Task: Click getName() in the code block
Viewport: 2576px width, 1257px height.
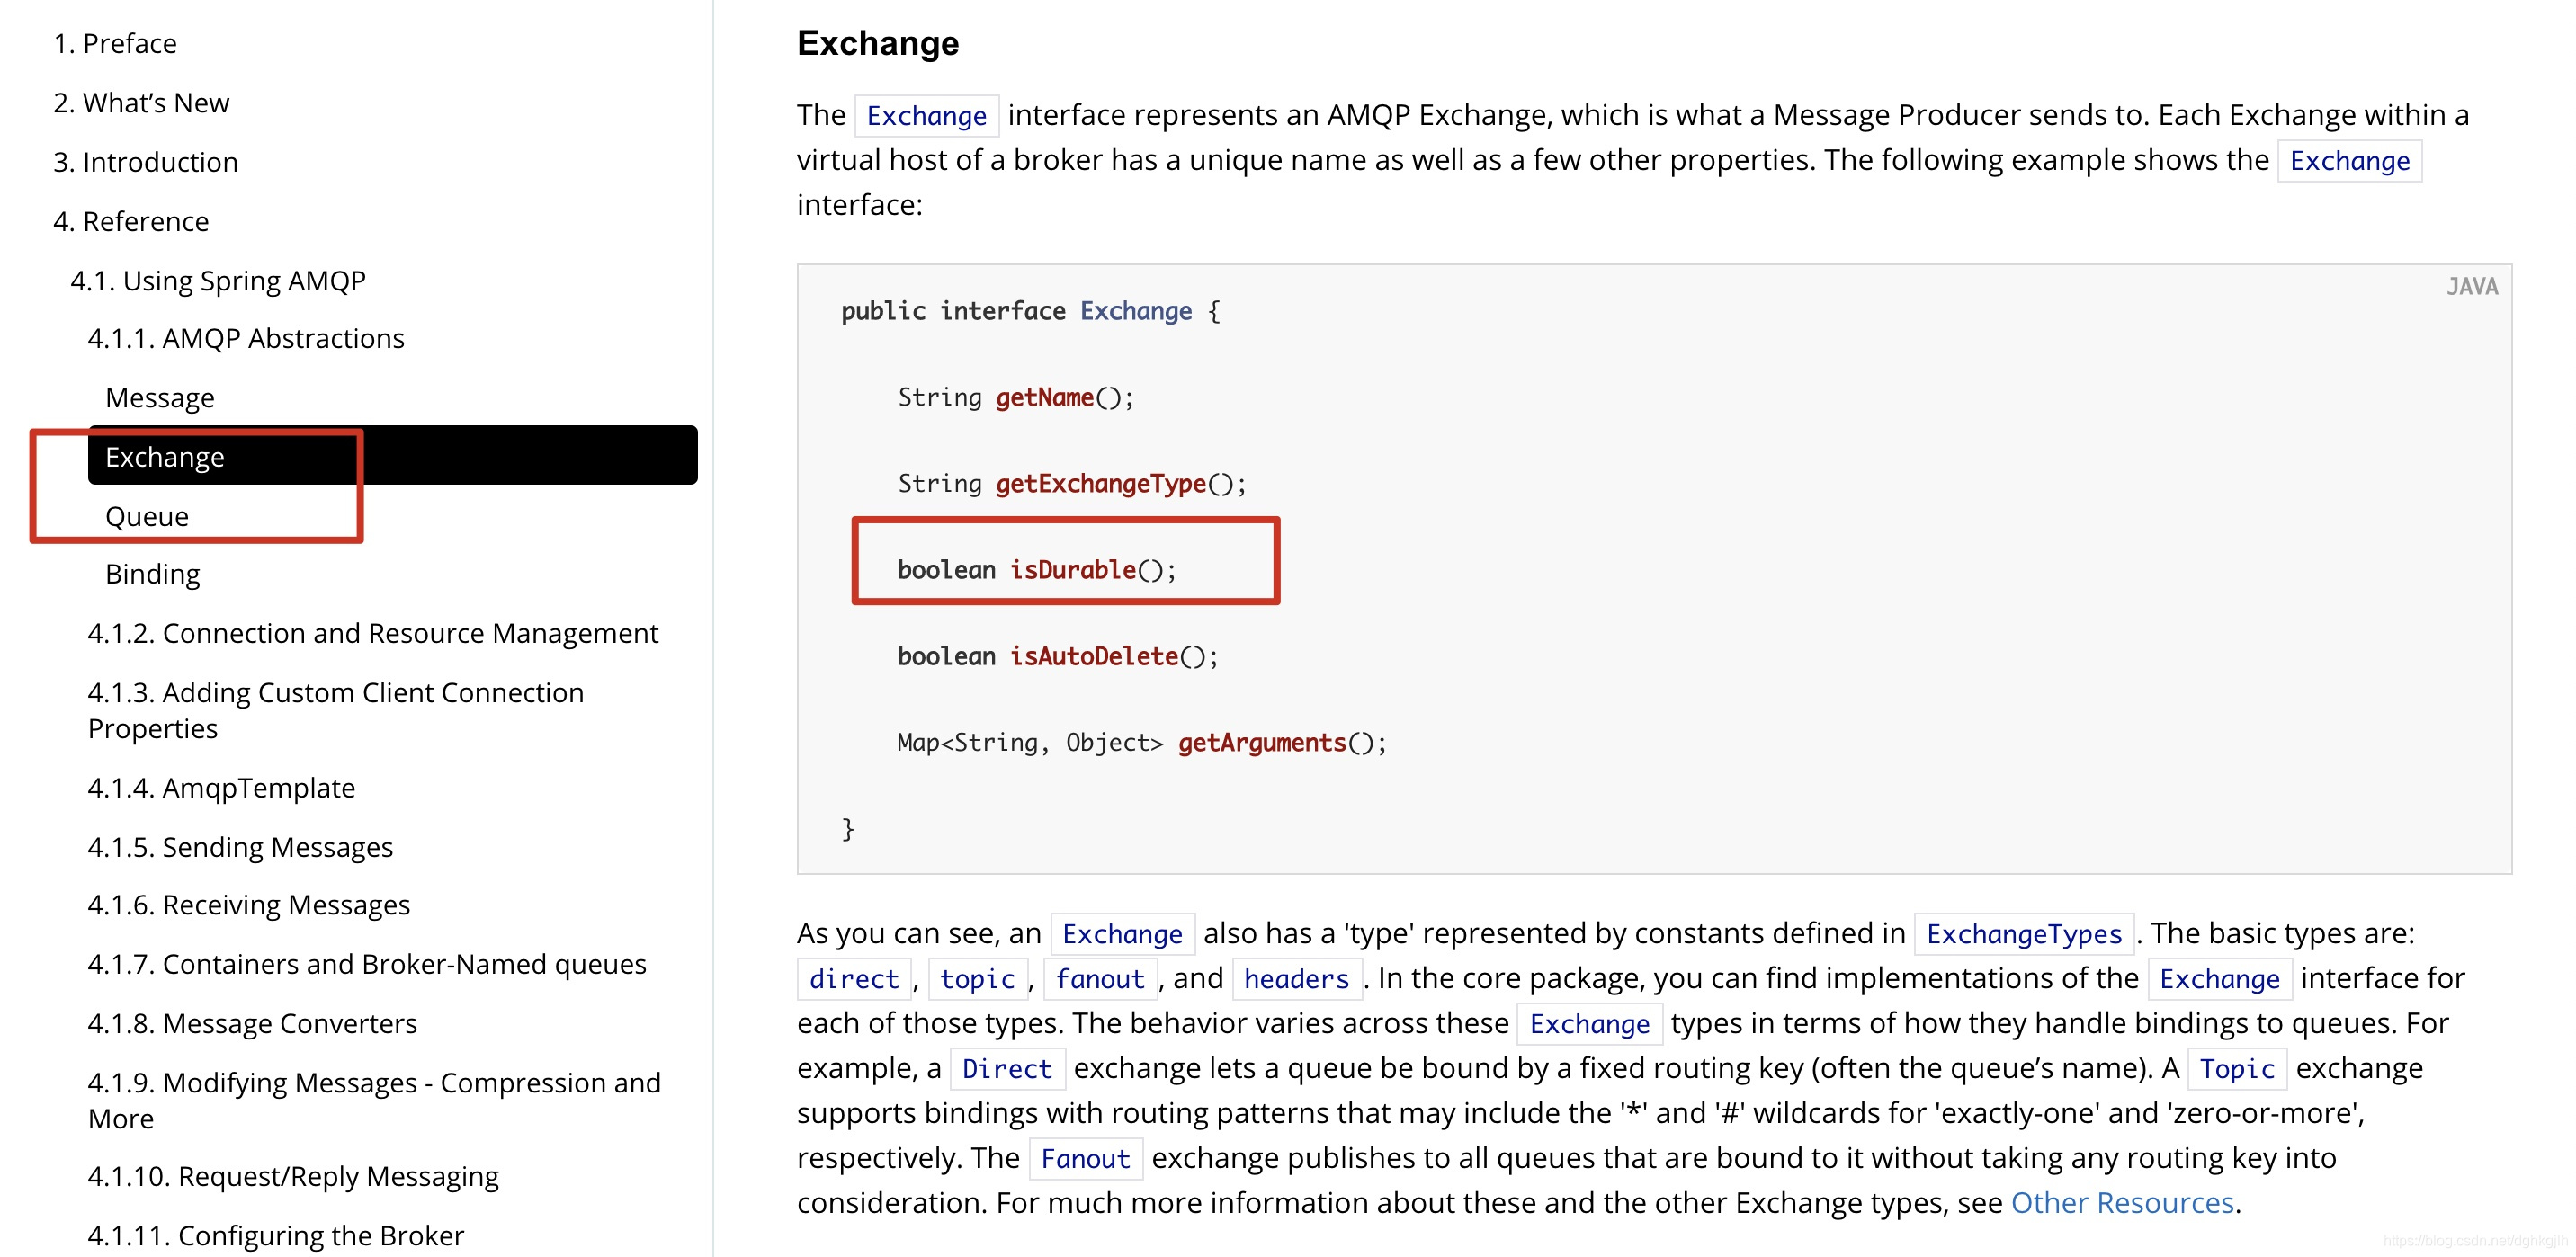Action: pyautogui.click(x=1064, y=398)
